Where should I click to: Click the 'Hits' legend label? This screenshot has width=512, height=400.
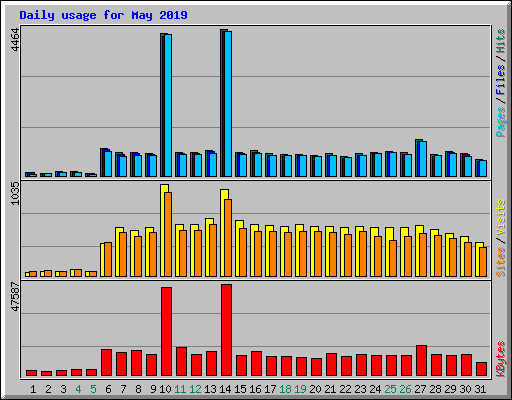click(x=501, y=41)
